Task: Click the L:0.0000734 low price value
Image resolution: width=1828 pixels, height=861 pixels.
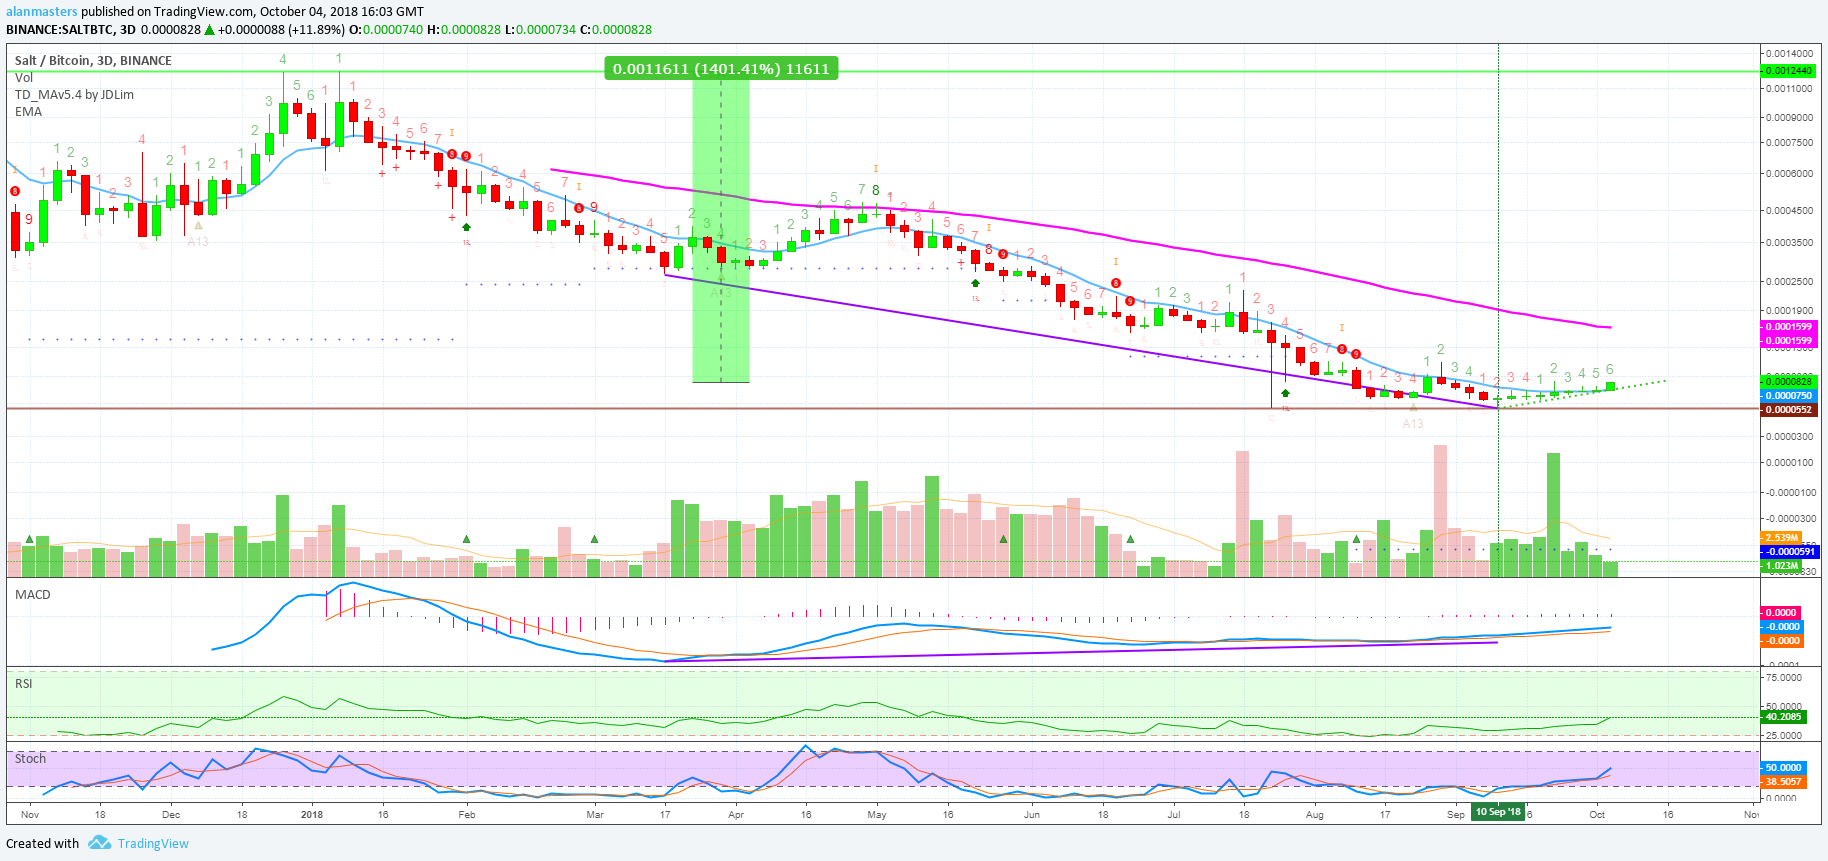Action: 540,29
